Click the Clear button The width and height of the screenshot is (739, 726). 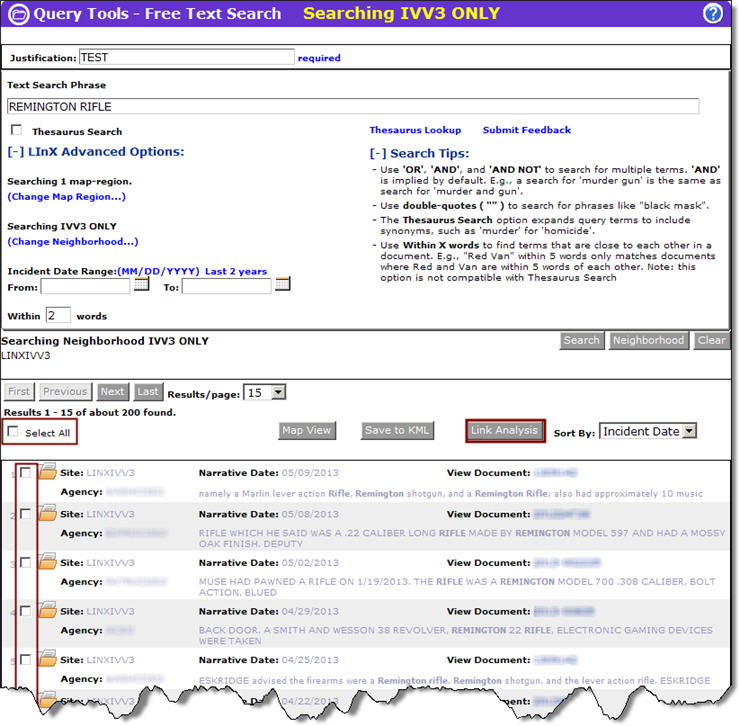click(711, 340)
